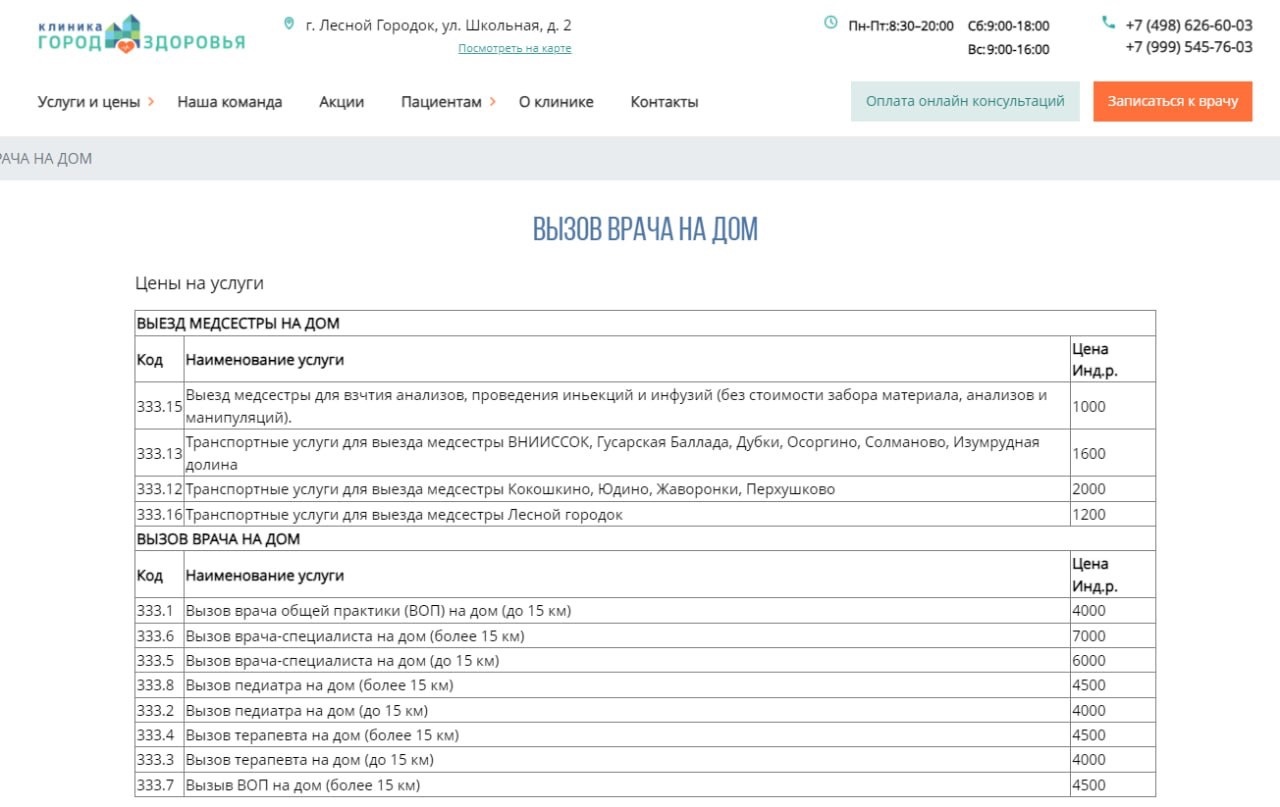Viewport: 1280px width, 807px height.
Task: Click the Оплата онлайн консультаций button
Action: tap(965, 101)
